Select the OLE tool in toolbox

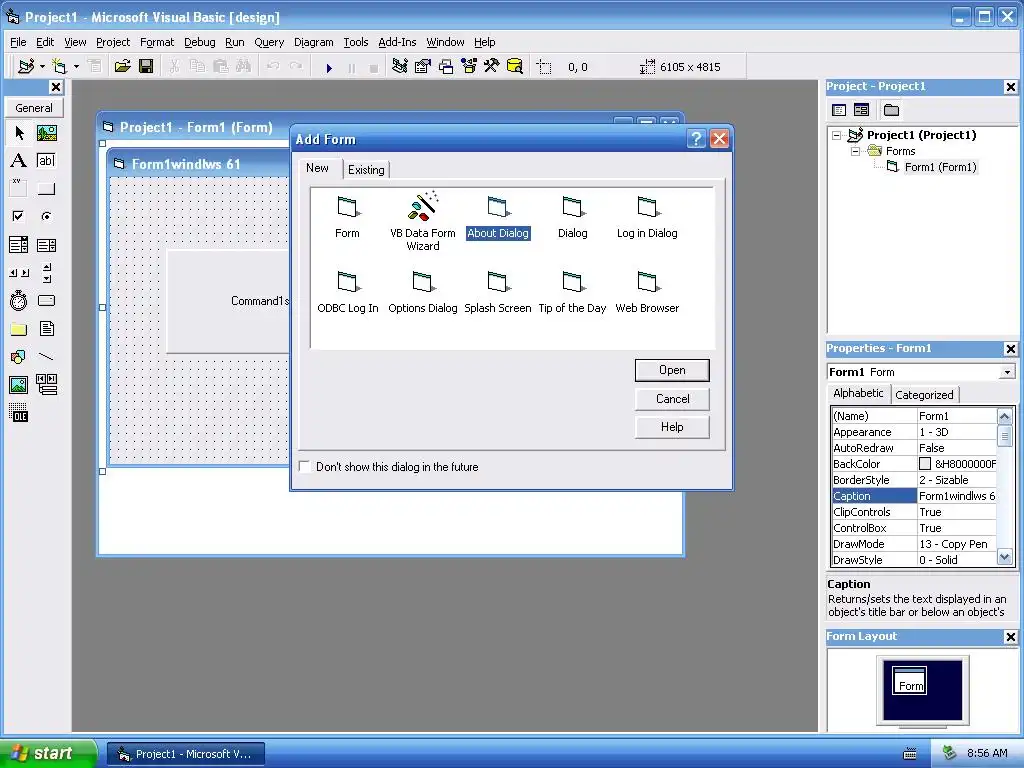tap(19, 413)
